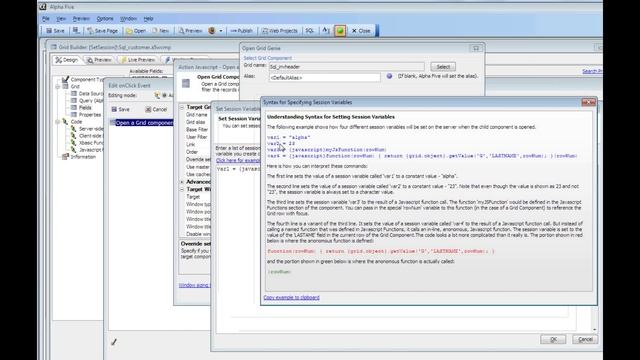Open the File menu
640x360 pixels.
(x=46, y=19)
